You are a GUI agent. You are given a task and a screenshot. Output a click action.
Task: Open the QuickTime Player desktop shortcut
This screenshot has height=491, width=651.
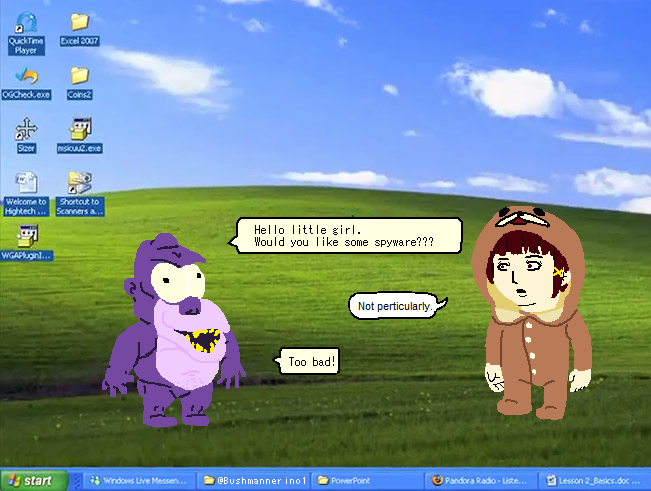26,22
